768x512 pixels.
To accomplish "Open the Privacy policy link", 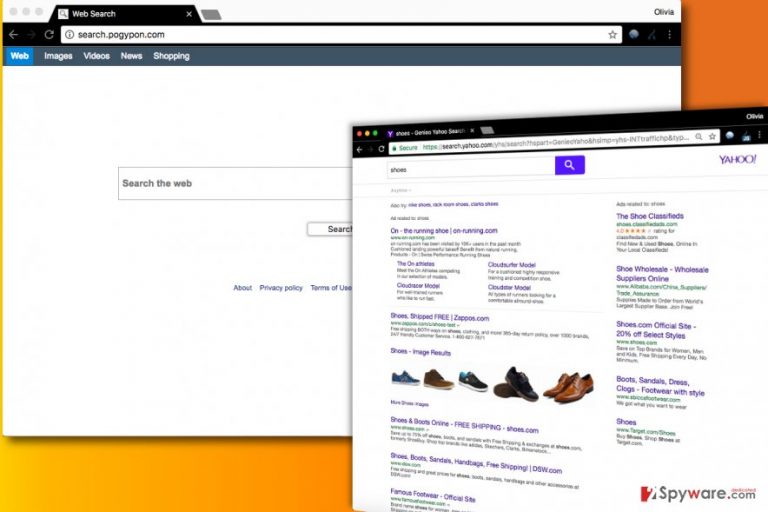I will click(281, 288).
